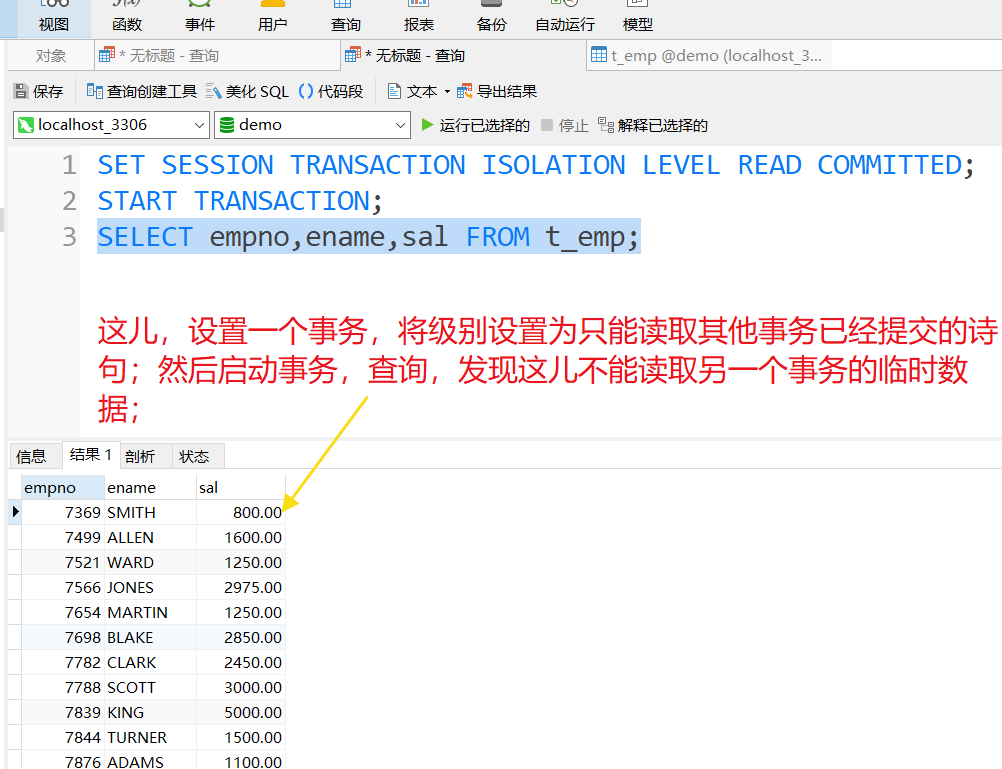Select the empno 7499 cell
This screenshot has width=1002, height=769.
pos(63,538)
